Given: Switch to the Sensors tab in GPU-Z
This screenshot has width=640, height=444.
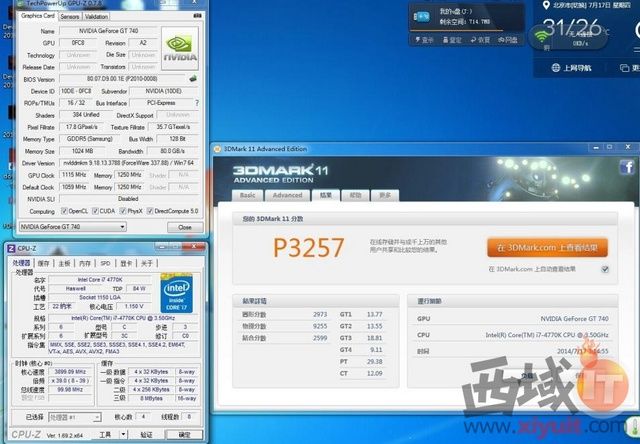Looking at the screenshot, I should 70,16.
